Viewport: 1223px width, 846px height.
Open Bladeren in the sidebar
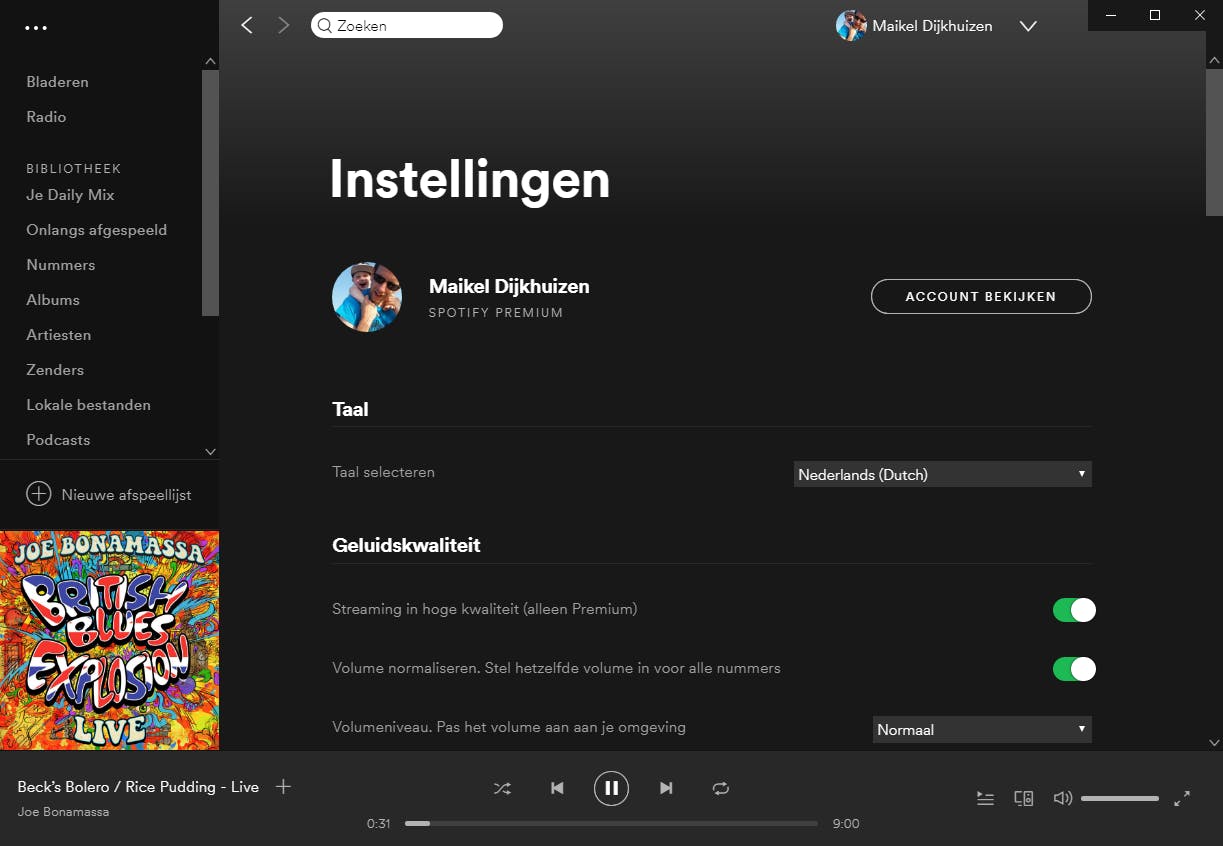[57, 82]
